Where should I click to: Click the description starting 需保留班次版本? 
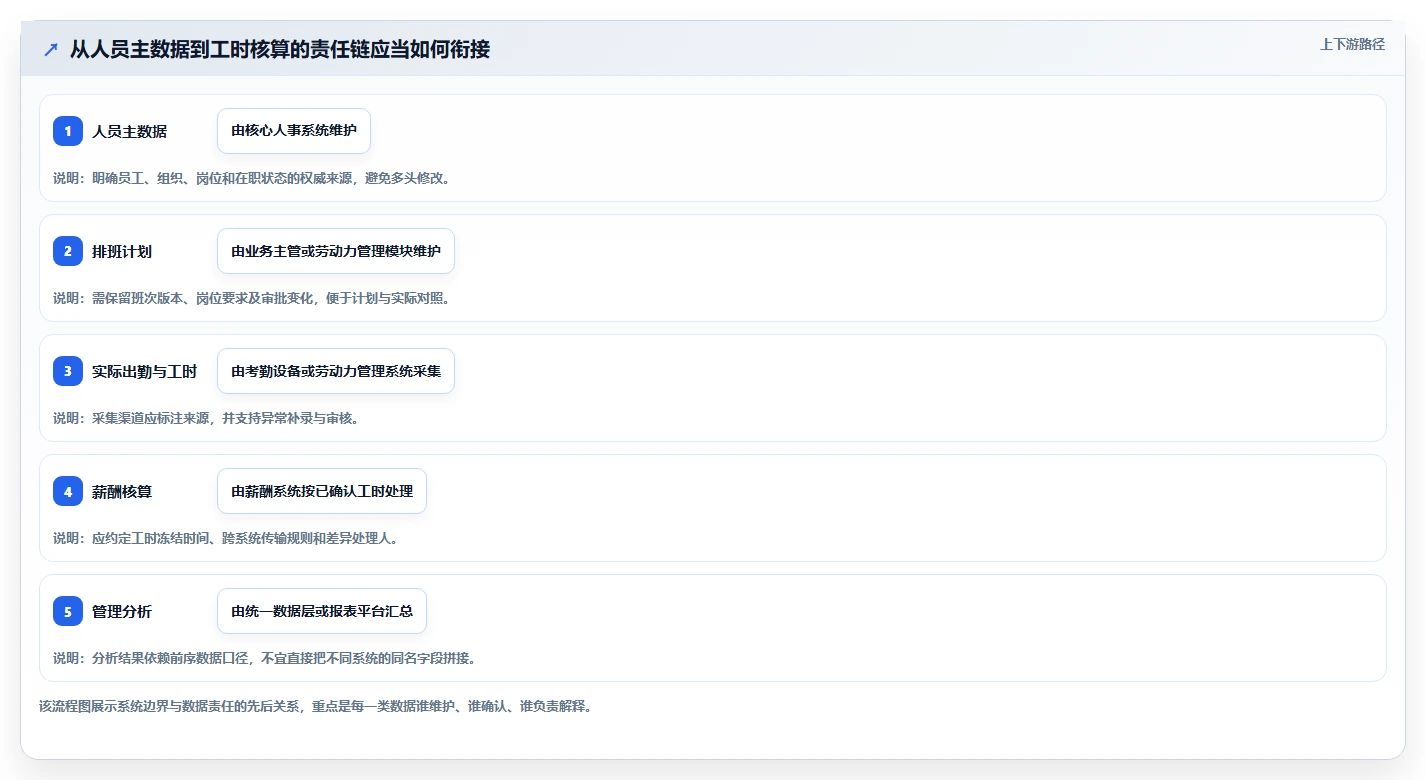tap(251, 298)
